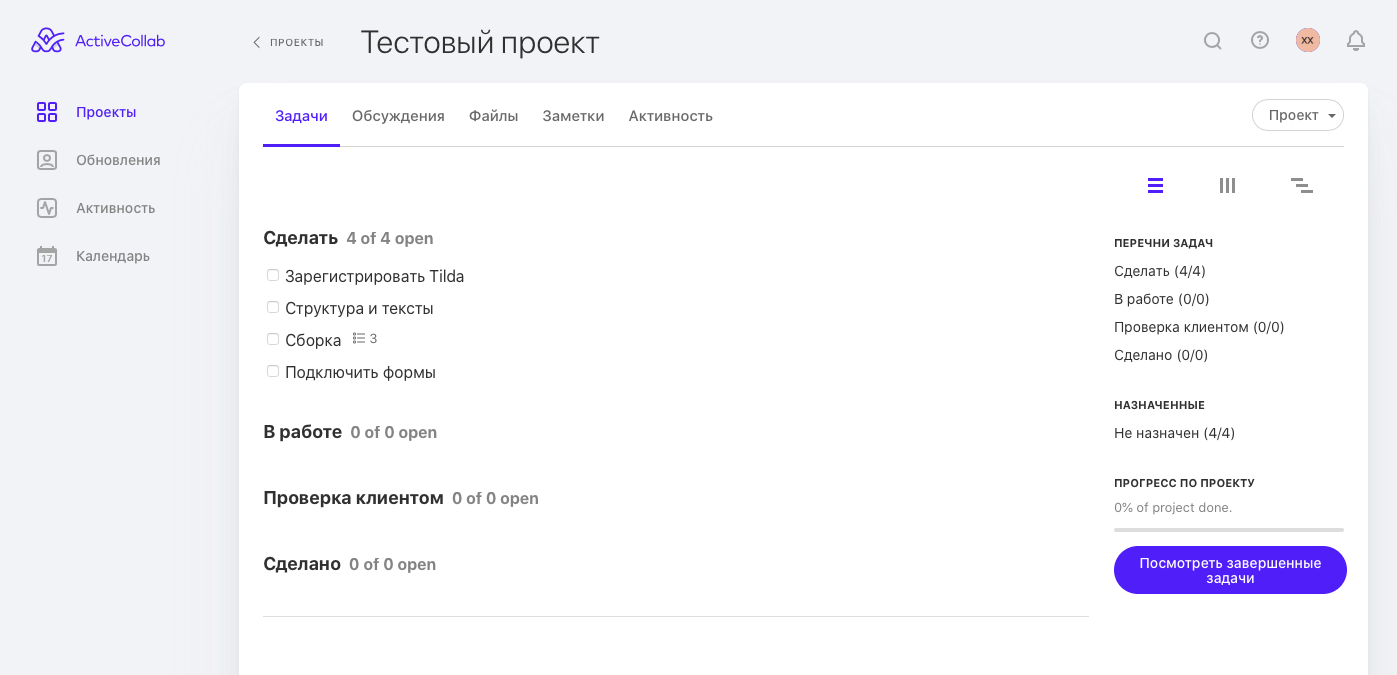Screen dimensions: 1397x675
Task: Open the notifications bell
Action: [1356, 40]
